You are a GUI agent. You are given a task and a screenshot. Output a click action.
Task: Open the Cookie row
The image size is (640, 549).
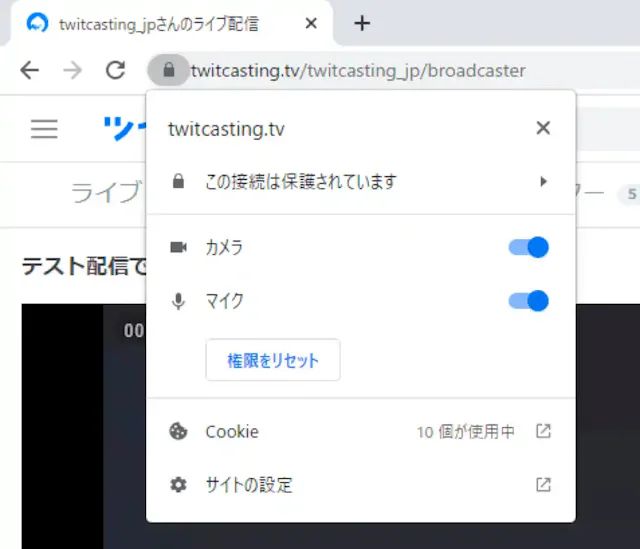[361, 431]
